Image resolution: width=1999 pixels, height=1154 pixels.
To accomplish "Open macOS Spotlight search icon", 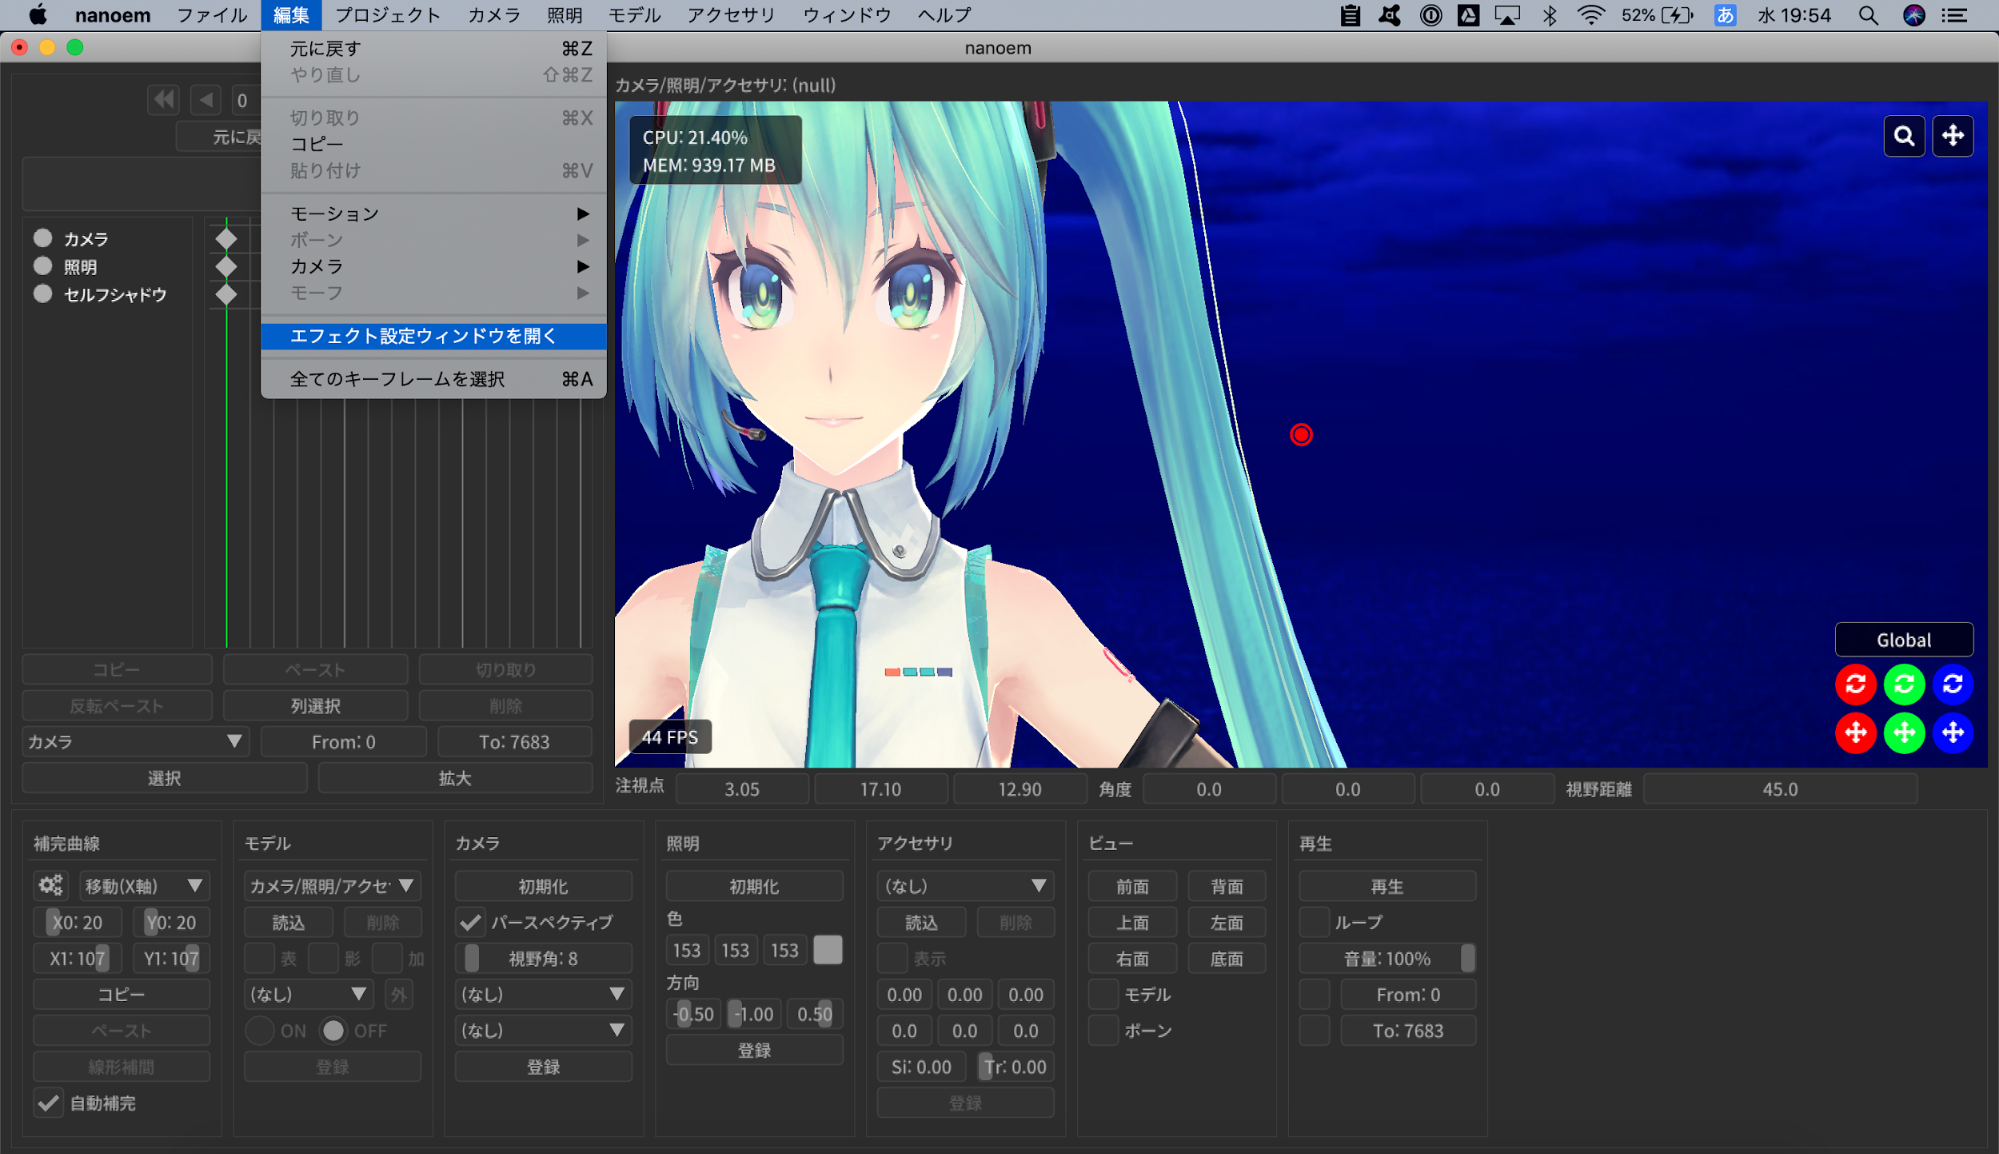I will point(1867,15).
